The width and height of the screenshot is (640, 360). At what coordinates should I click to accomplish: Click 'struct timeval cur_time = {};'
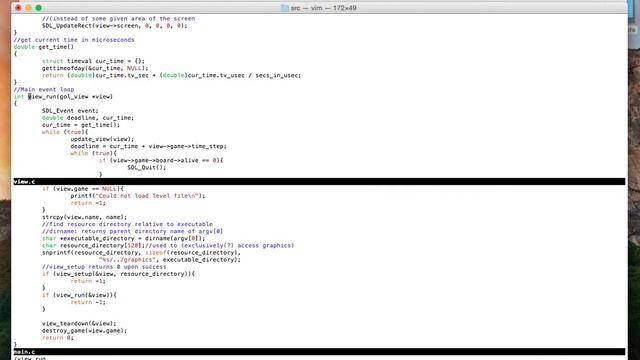pos(93,61)
